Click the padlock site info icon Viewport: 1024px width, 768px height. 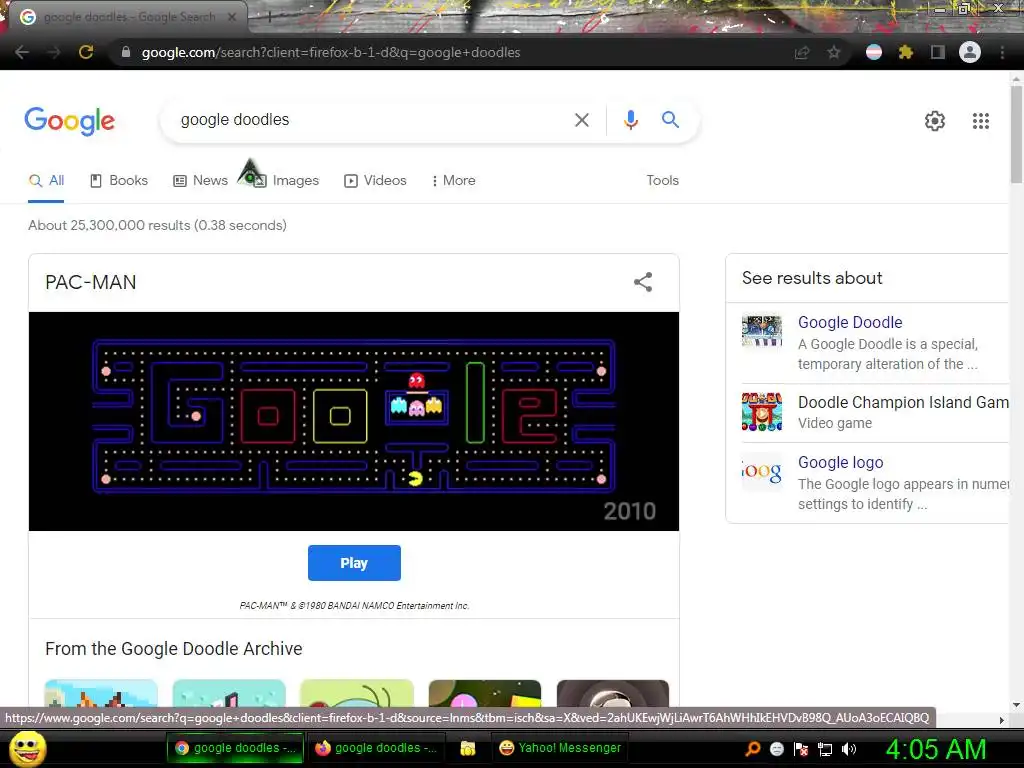point(126,52)
